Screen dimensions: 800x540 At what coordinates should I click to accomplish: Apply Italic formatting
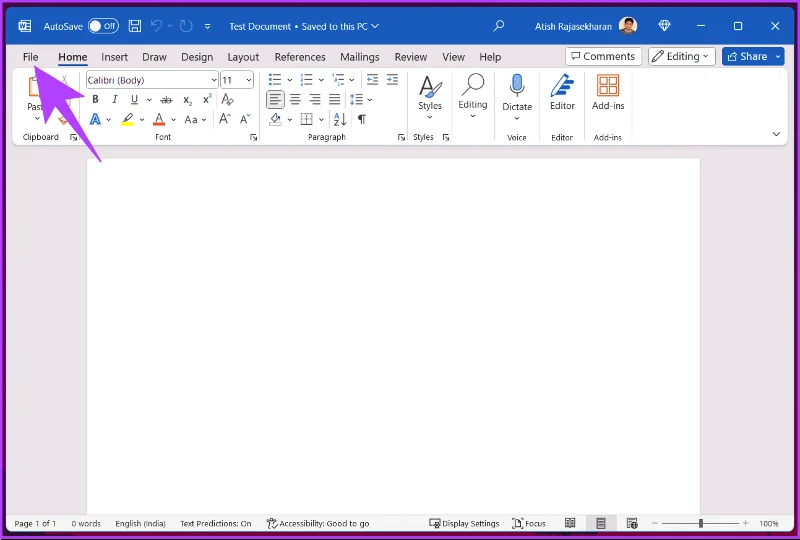click(115, 100)
